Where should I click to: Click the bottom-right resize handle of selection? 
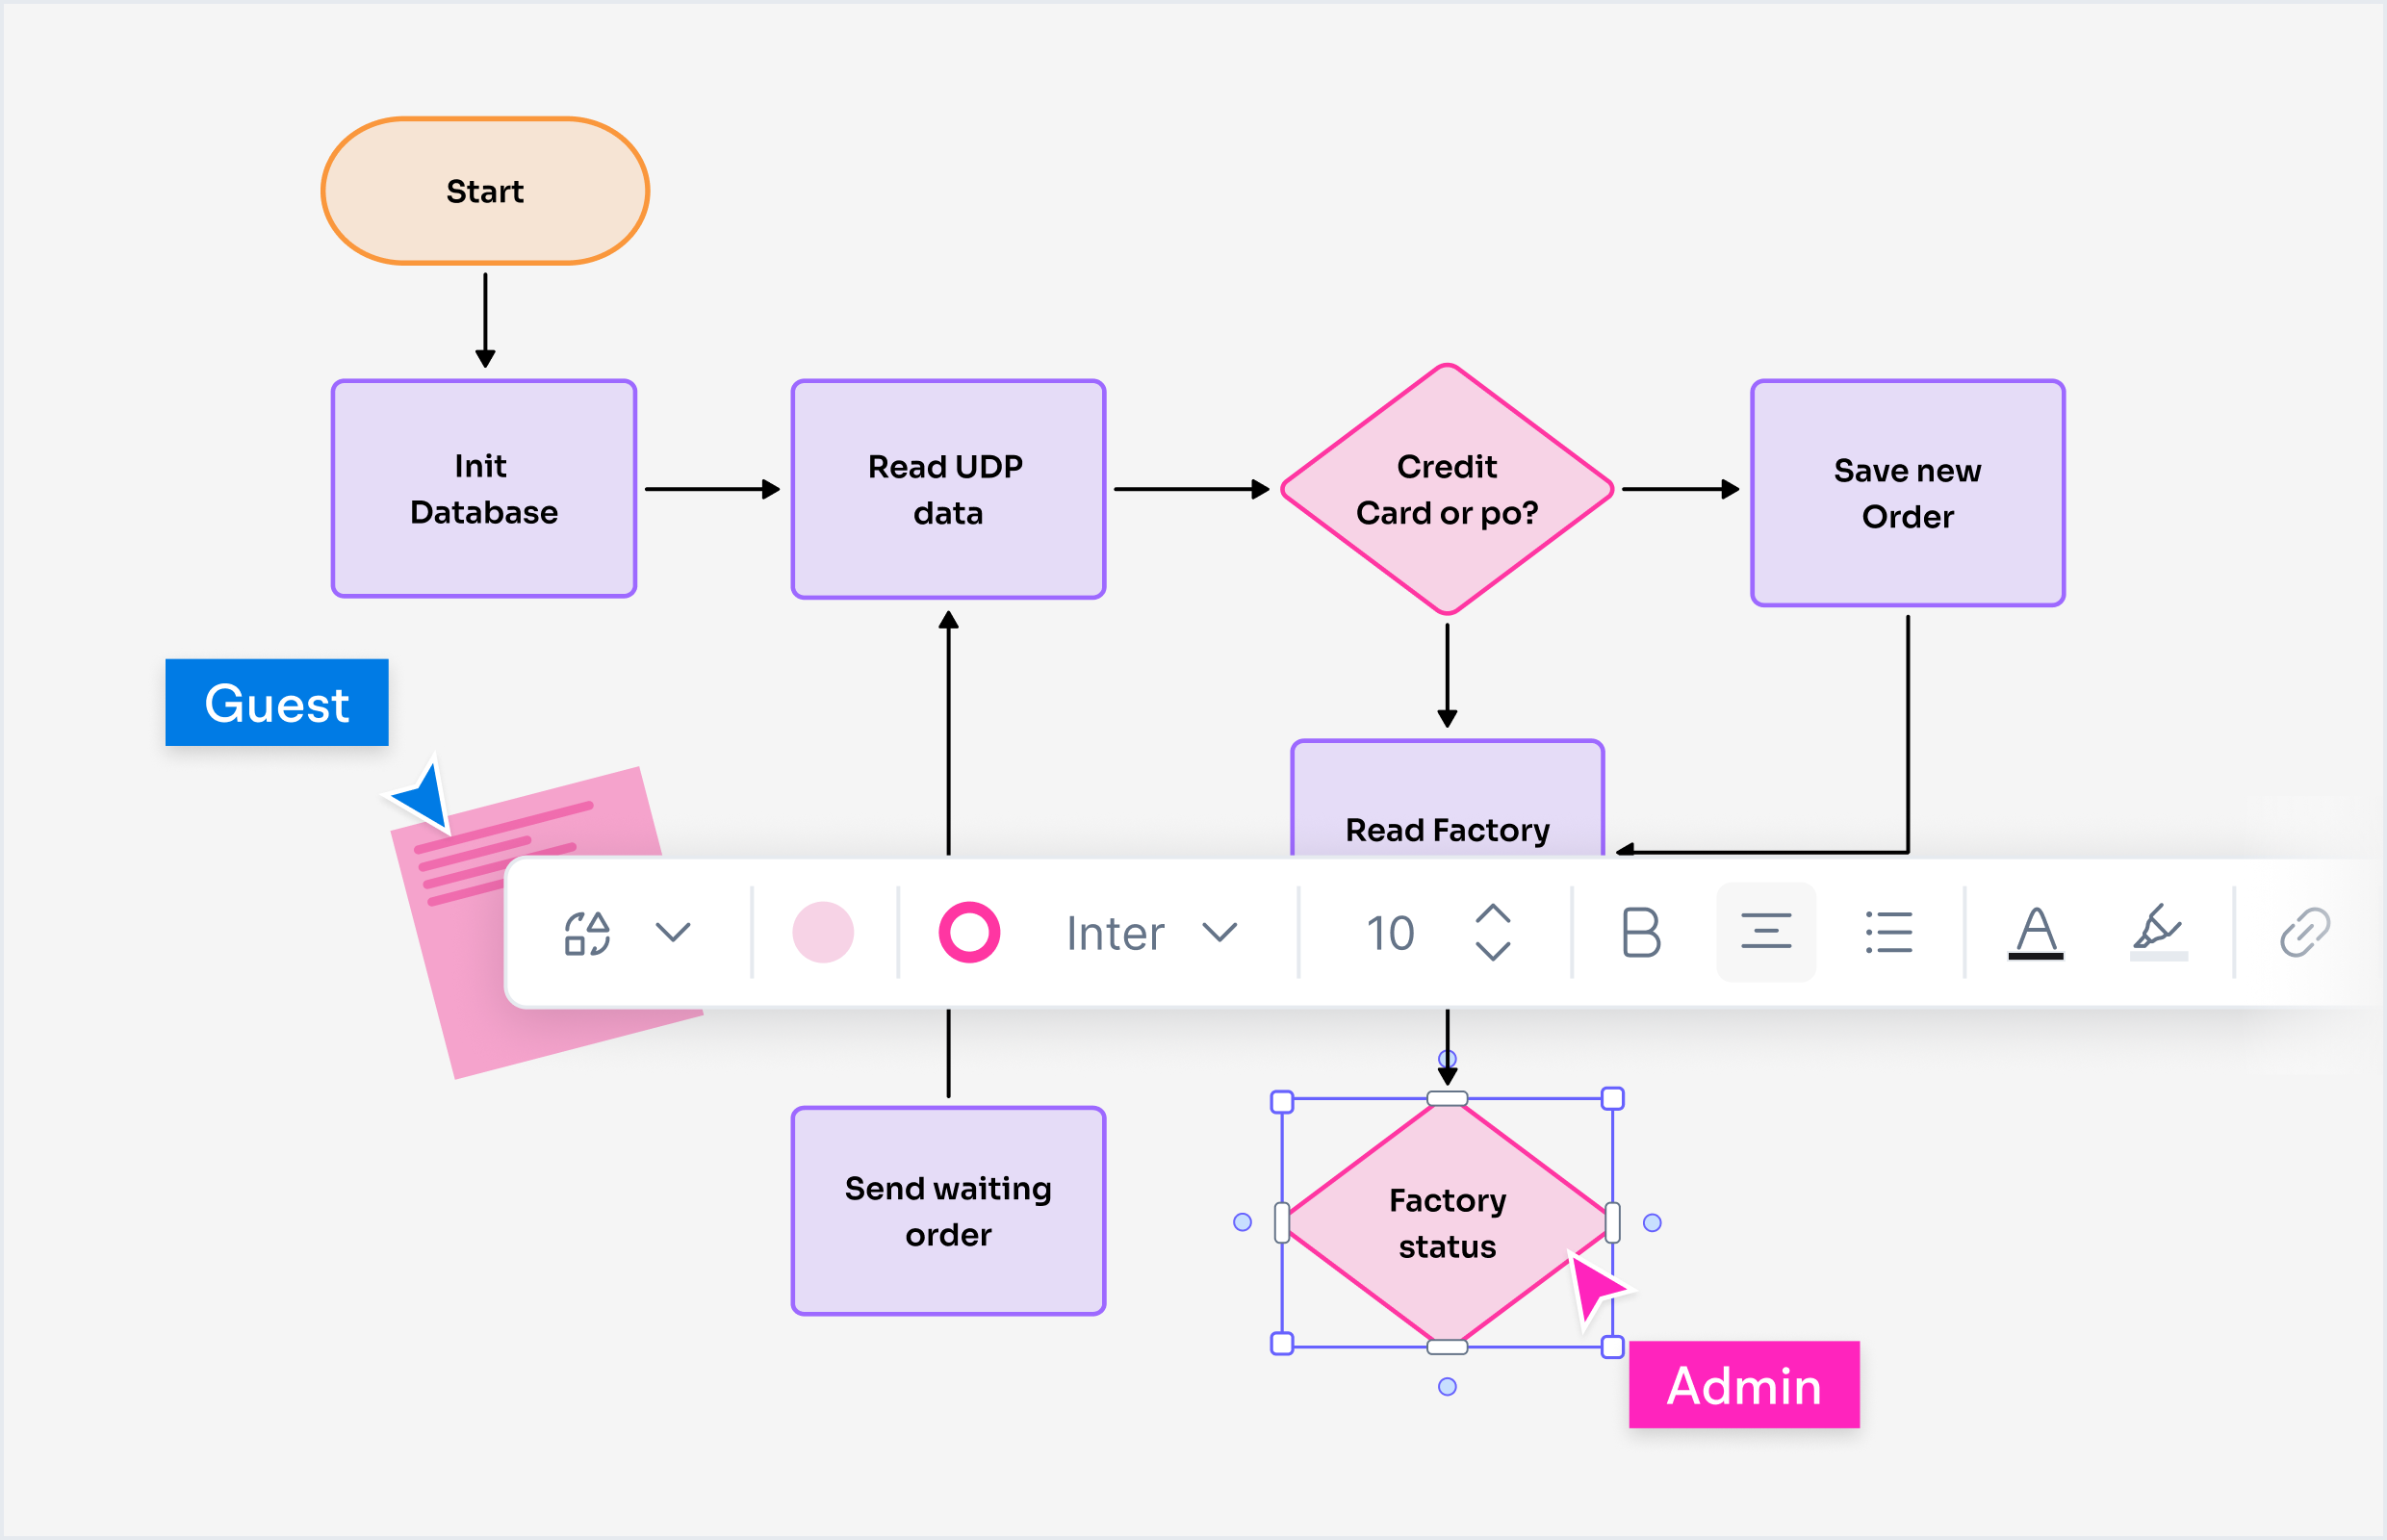coord(1613,1347)
